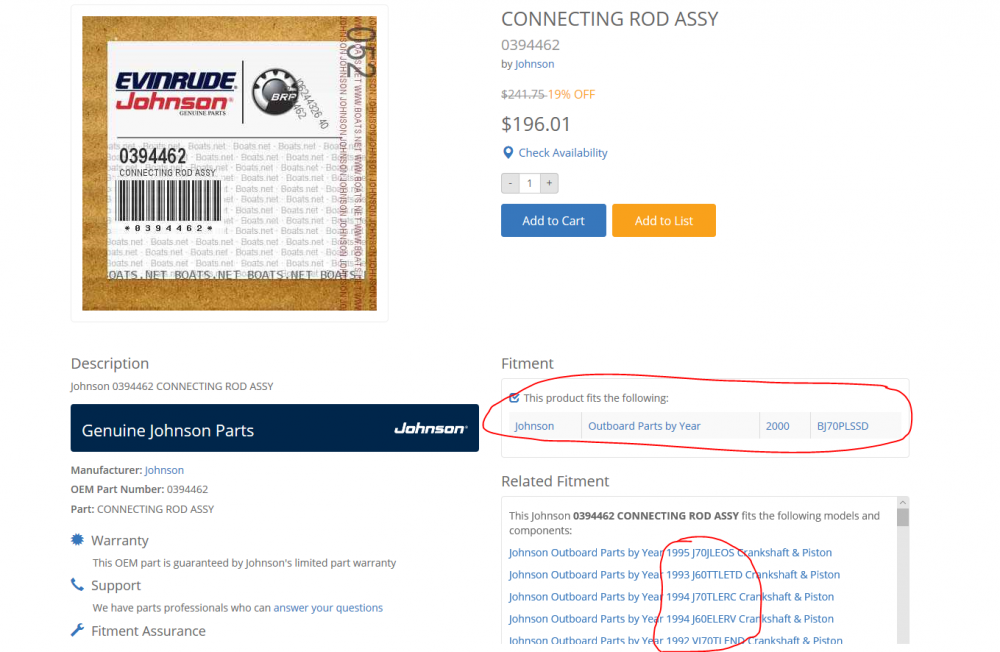Image resolution: width=1000 pixels, height=652 pixels.
Task: Enlarge the Evinrude Johnson product label image
Action: 230,163
